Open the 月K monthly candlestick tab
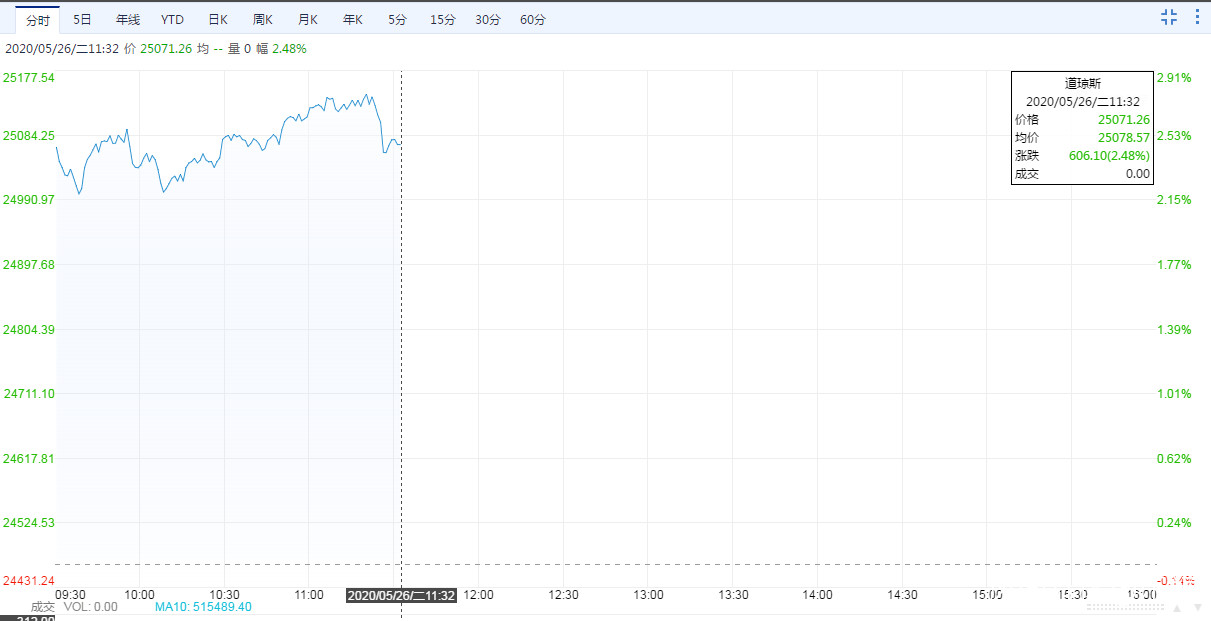This screenshot has height=621, width=1211. [308, 20]
